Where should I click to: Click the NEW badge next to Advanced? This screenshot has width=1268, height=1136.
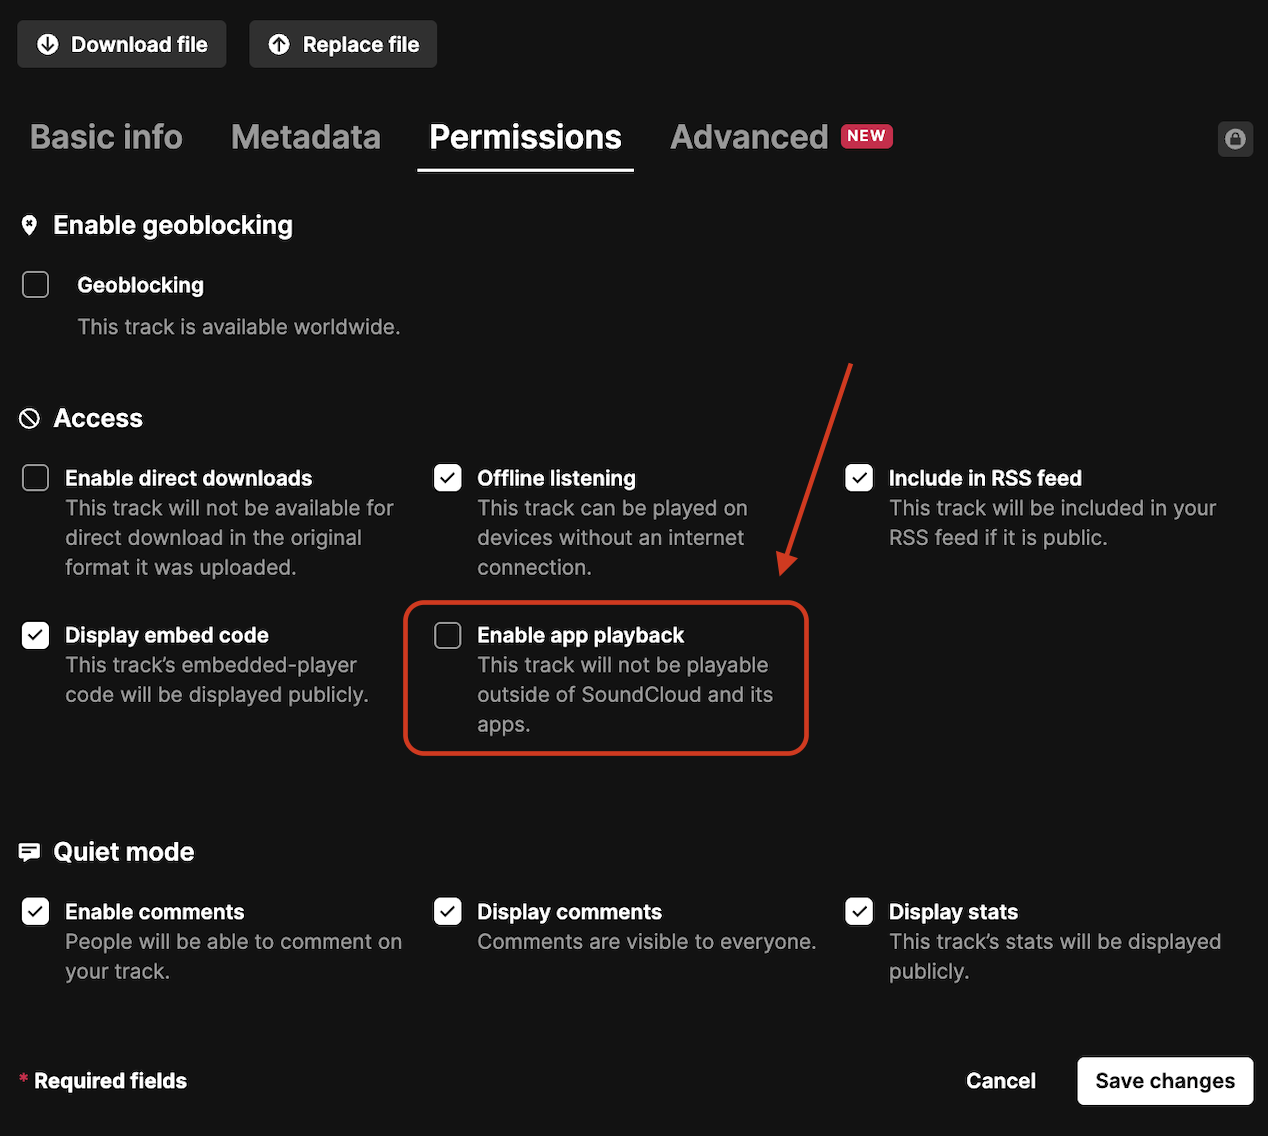(866, 136)
